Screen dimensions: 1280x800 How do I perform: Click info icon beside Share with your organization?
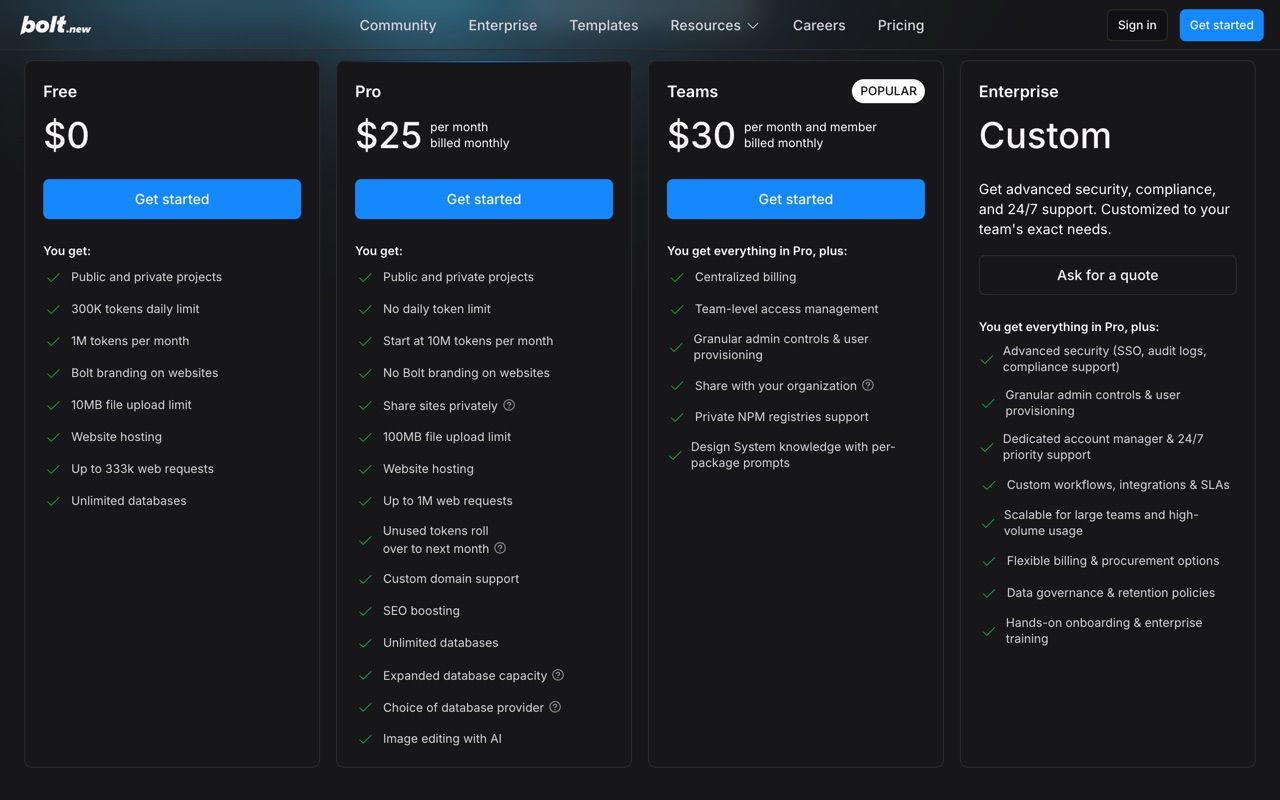(x=868, y=385)
